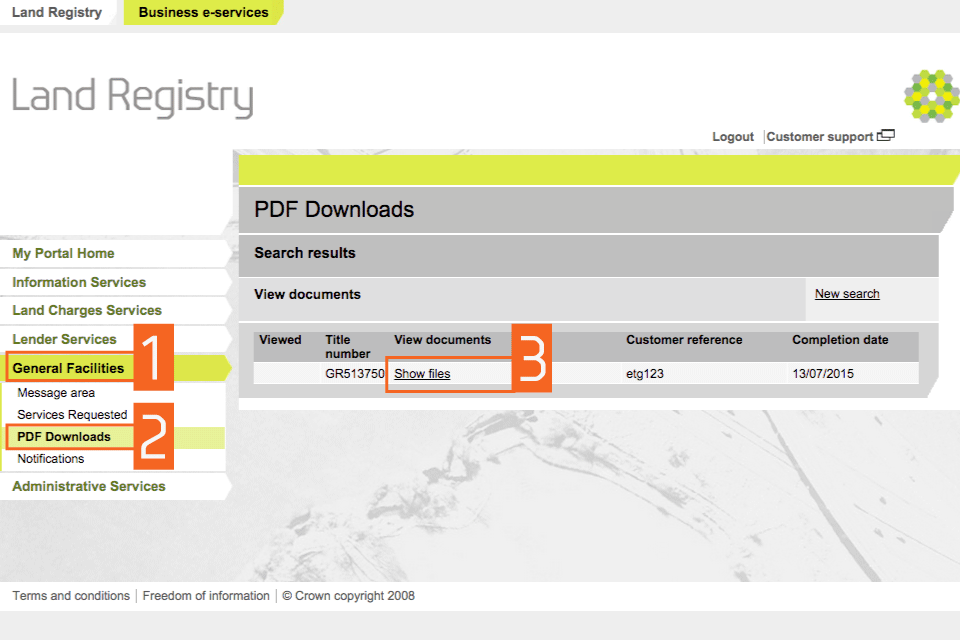Select Services Requested in sidebar
Viewport: 960px width, 640px height.
click(72, 415)
